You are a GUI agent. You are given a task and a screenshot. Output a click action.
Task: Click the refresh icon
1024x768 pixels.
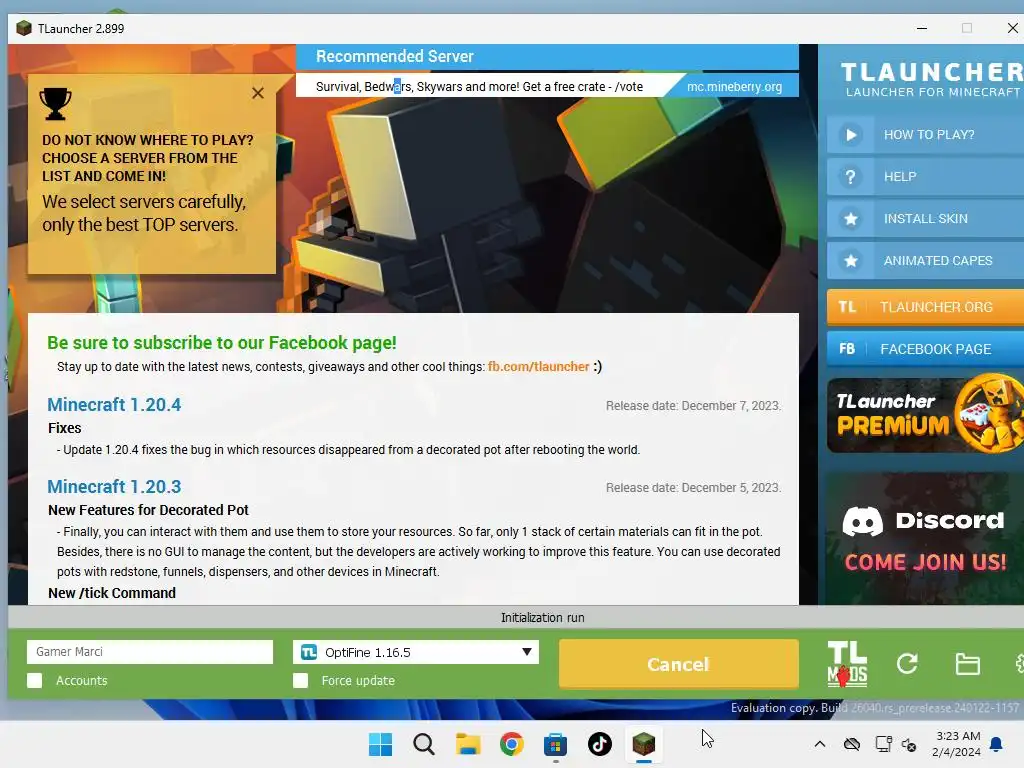click(907, 664)
